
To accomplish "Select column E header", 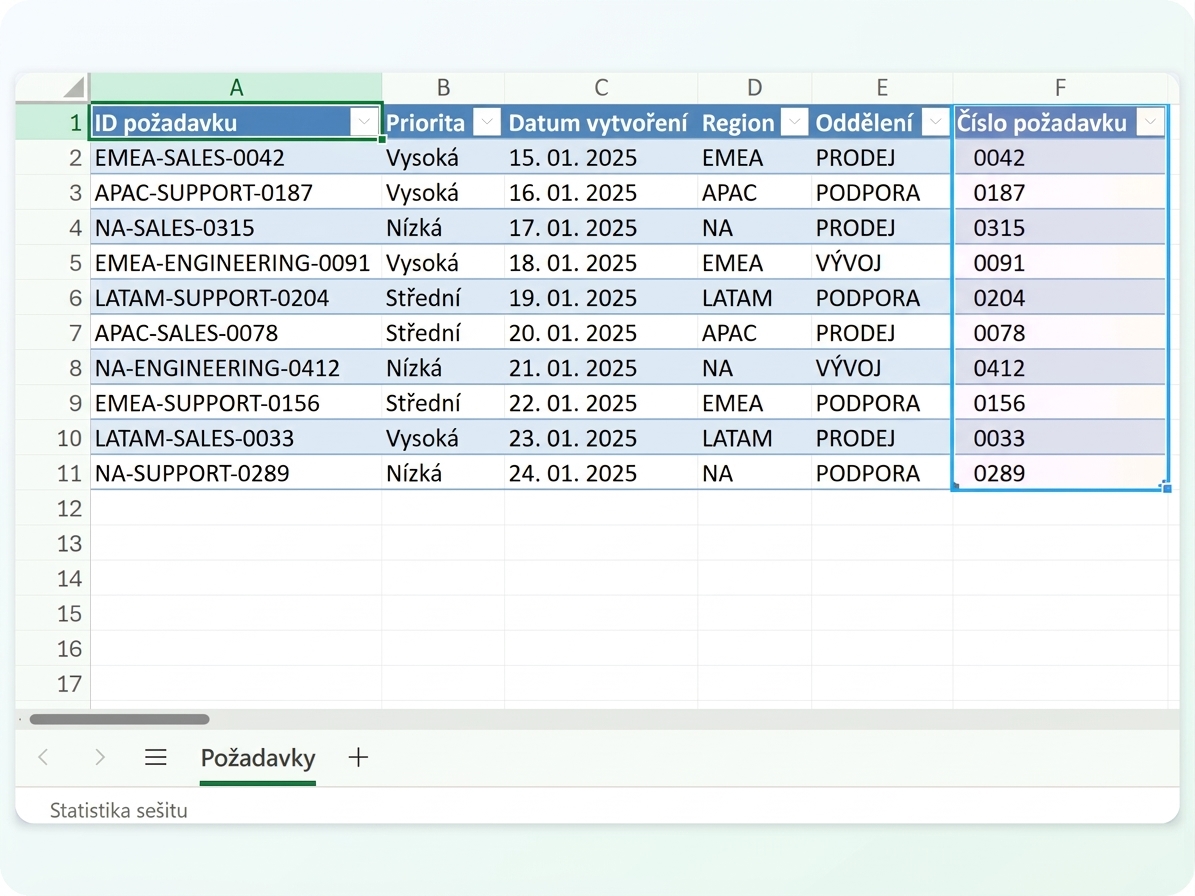I will 882,88.
